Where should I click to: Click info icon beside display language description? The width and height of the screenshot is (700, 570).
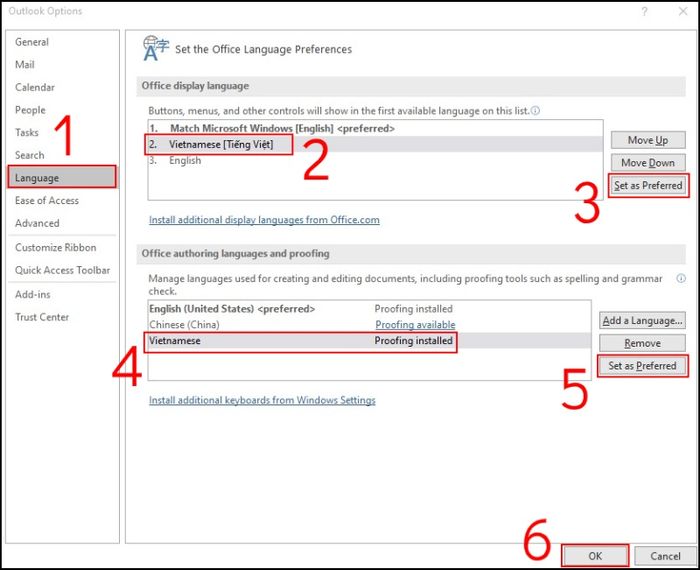535,111
